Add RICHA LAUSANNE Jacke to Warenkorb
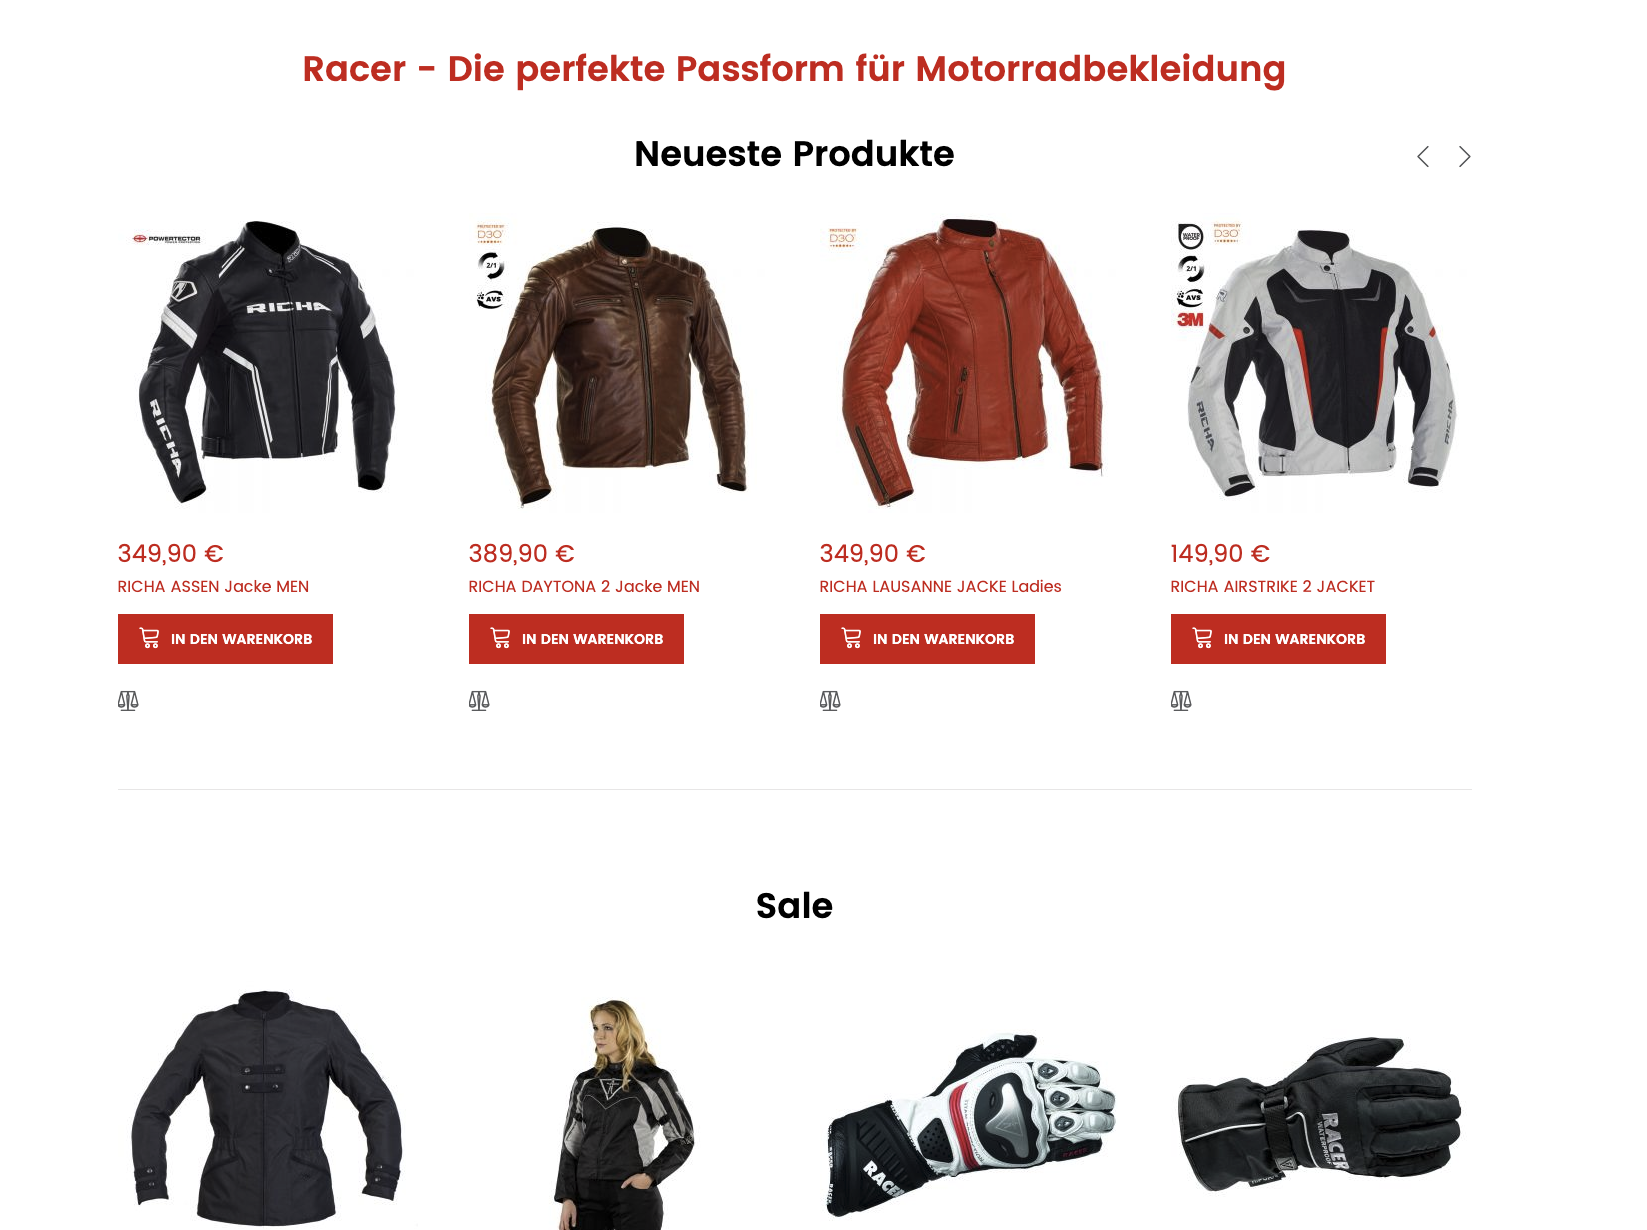 coord(927,639)
